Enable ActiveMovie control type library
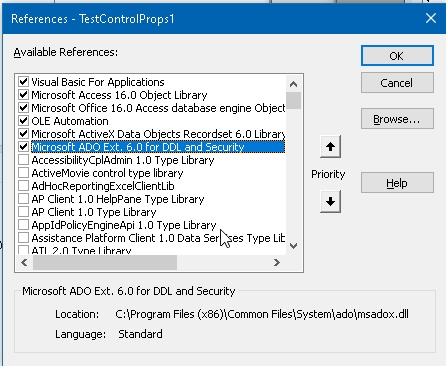 click(23, 173)
